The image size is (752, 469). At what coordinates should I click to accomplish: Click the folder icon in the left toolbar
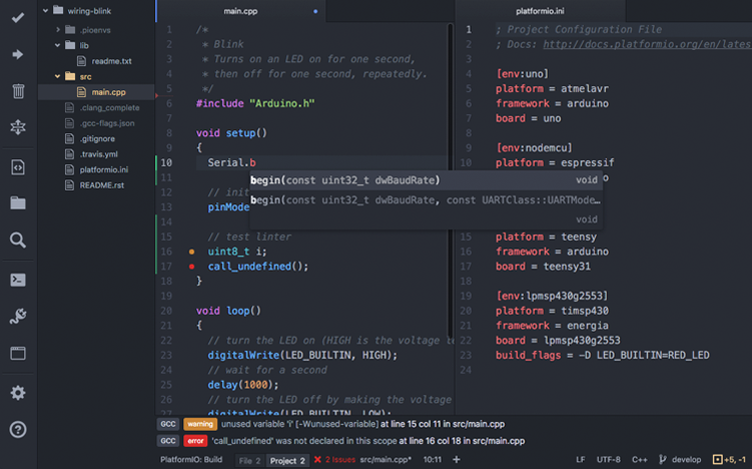pos(17,203)
